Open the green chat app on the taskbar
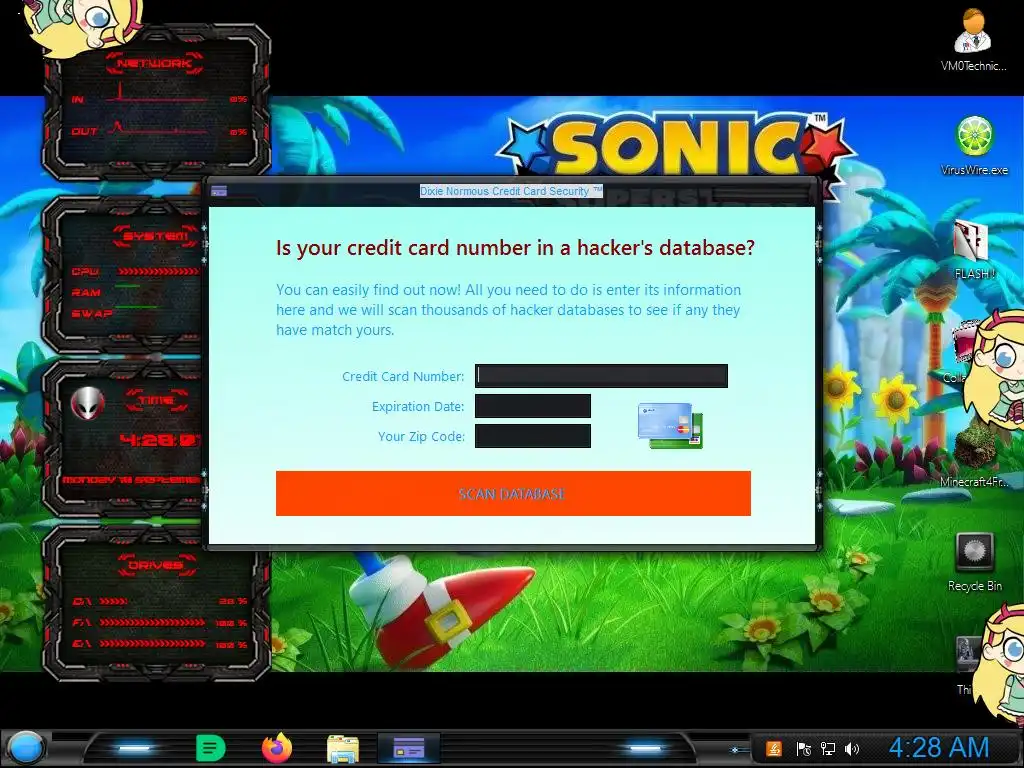Screen dimensions: 1024x768 211,748
